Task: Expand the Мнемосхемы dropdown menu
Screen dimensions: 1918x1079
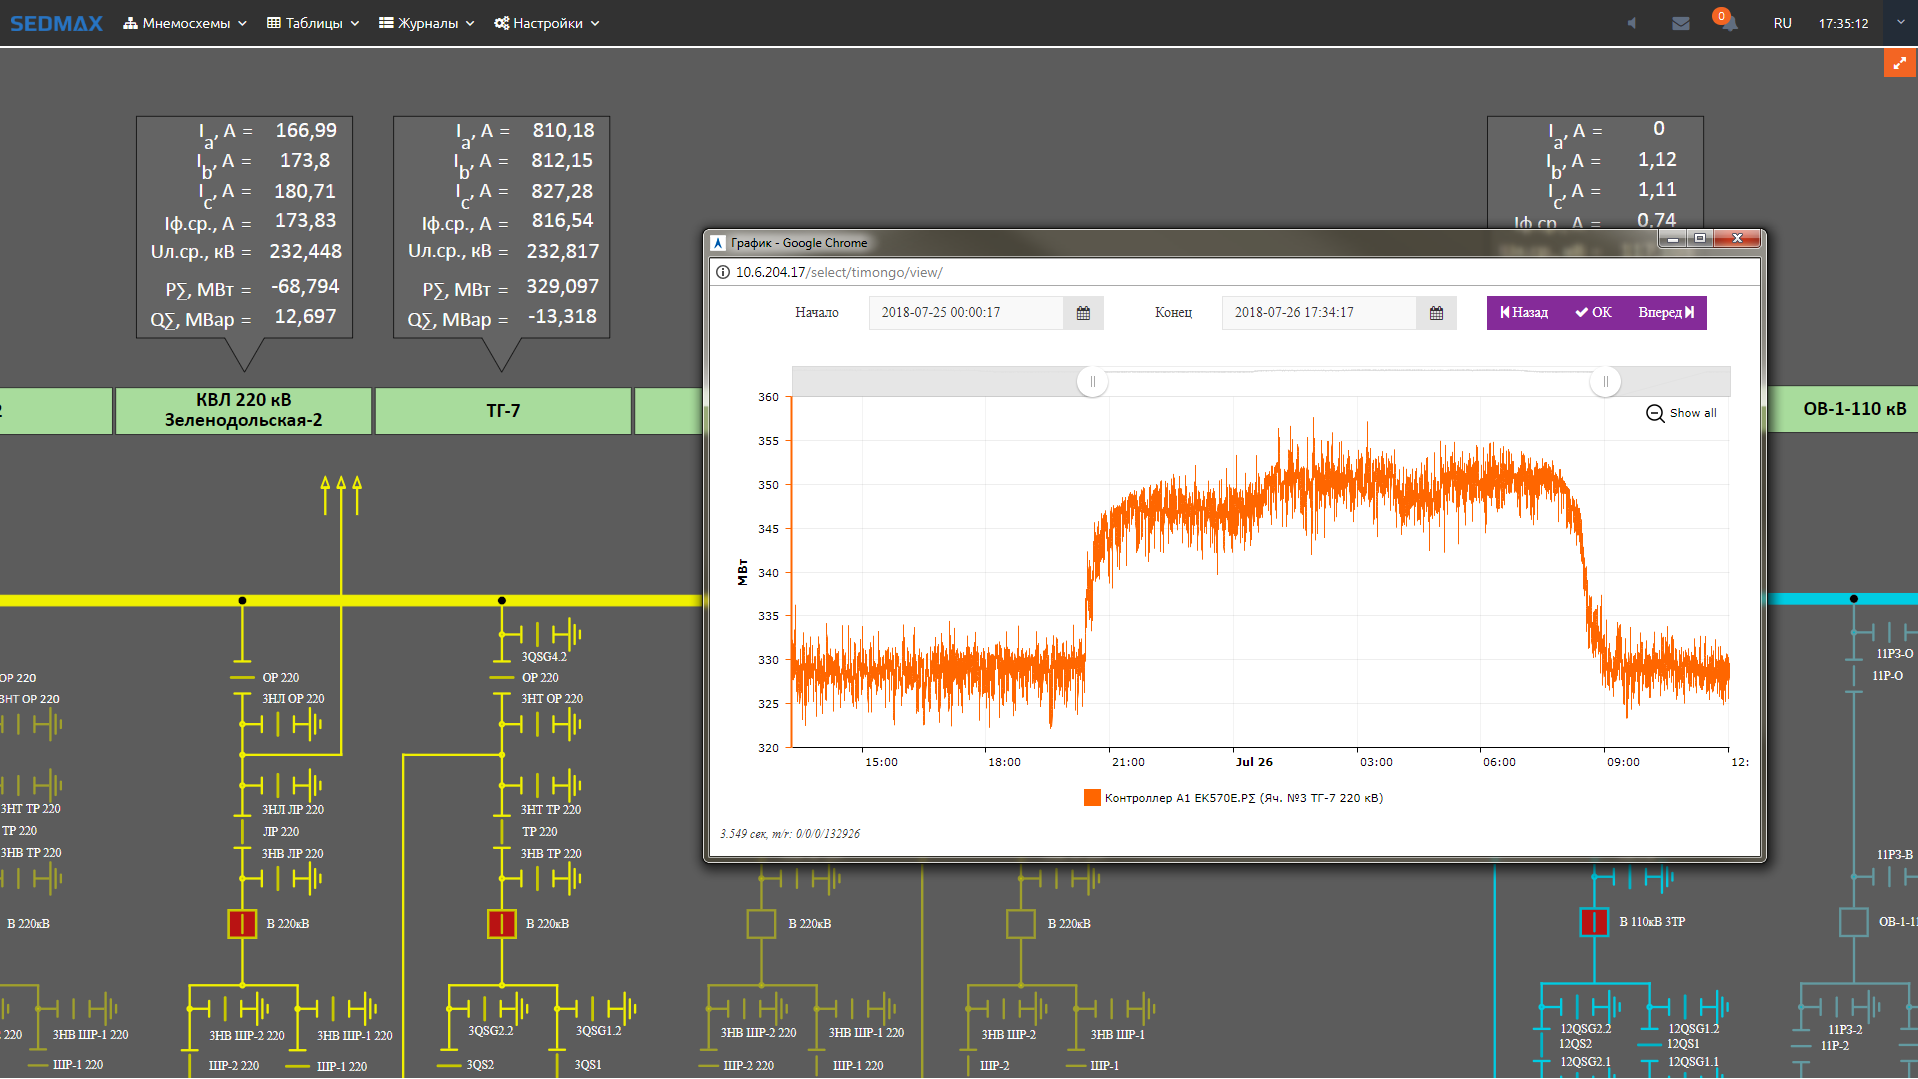Action: pos(185,23)
